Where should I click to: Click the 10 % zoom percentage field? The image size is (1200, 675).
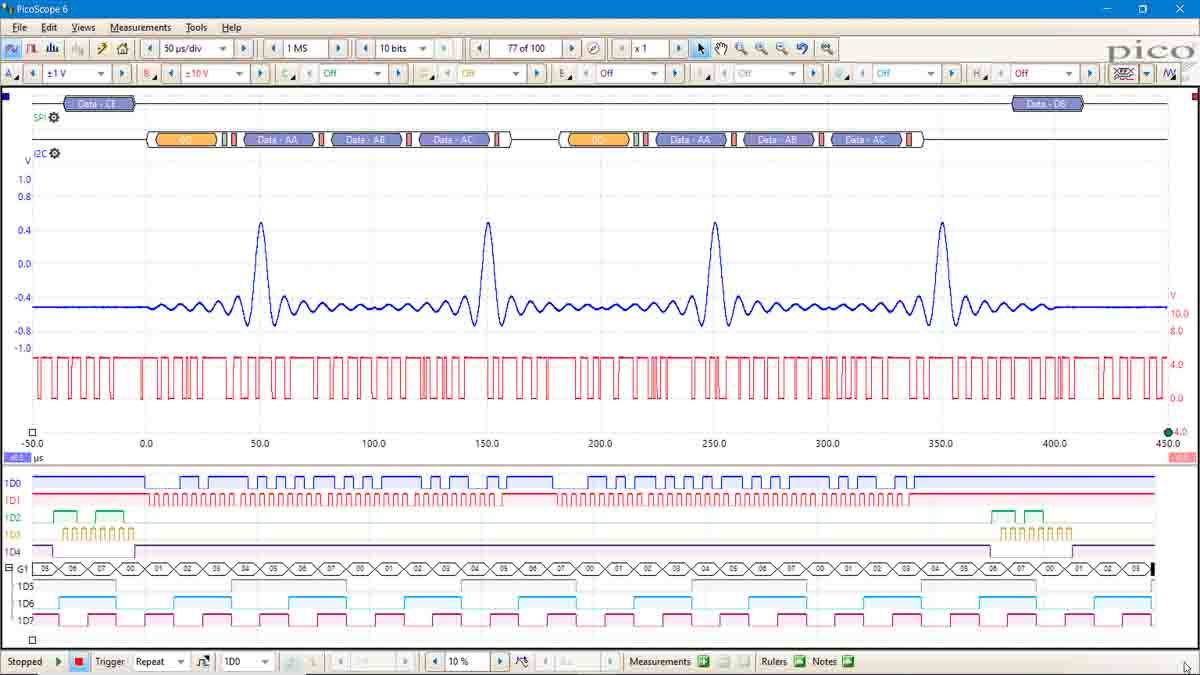click(461, 661)
